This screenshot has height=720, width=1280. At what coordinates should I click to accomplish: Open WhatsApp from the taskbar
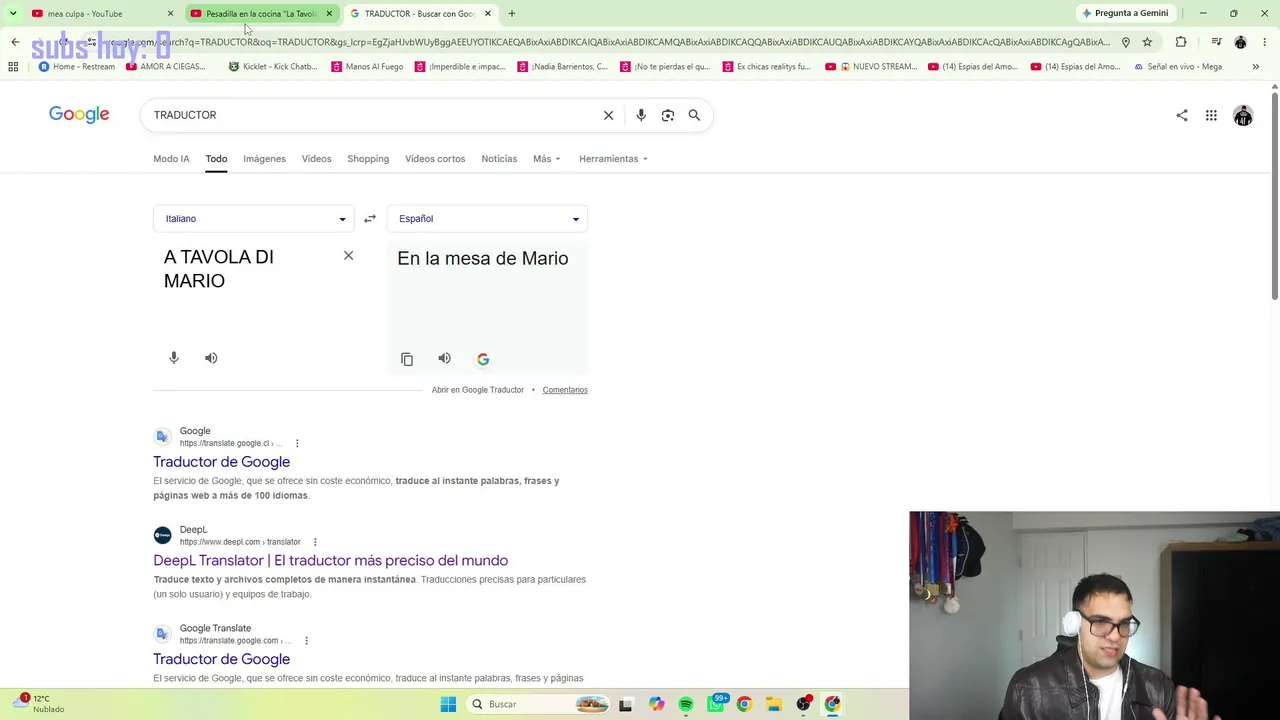[x=716, y=704]
